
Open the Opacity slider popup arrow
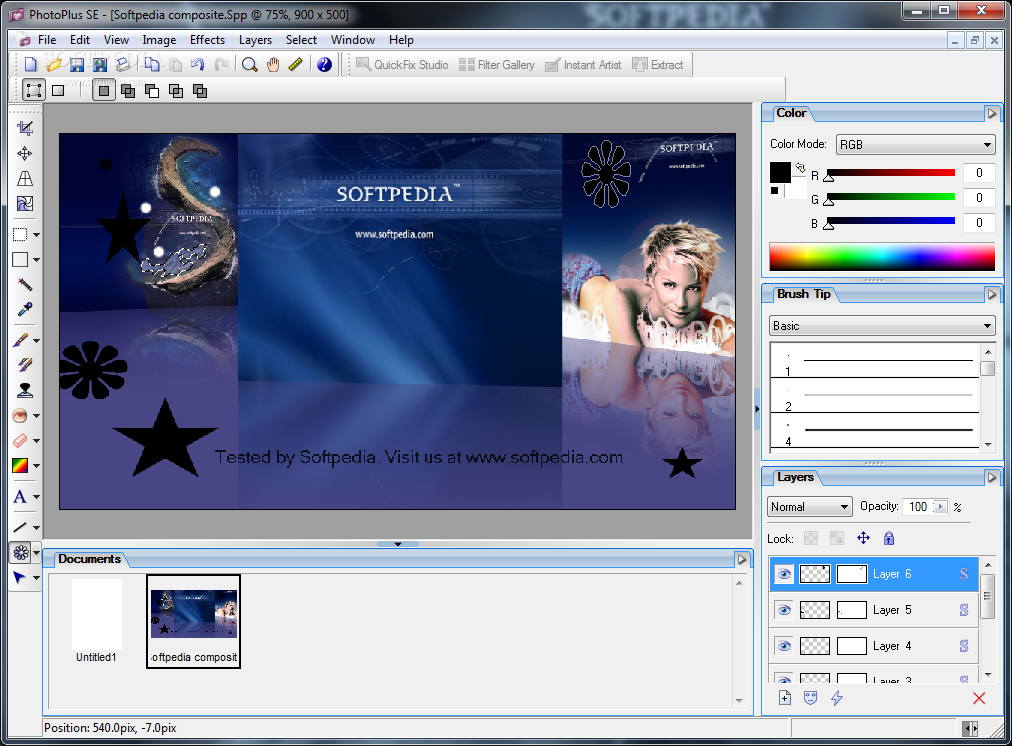pos(940,507)
